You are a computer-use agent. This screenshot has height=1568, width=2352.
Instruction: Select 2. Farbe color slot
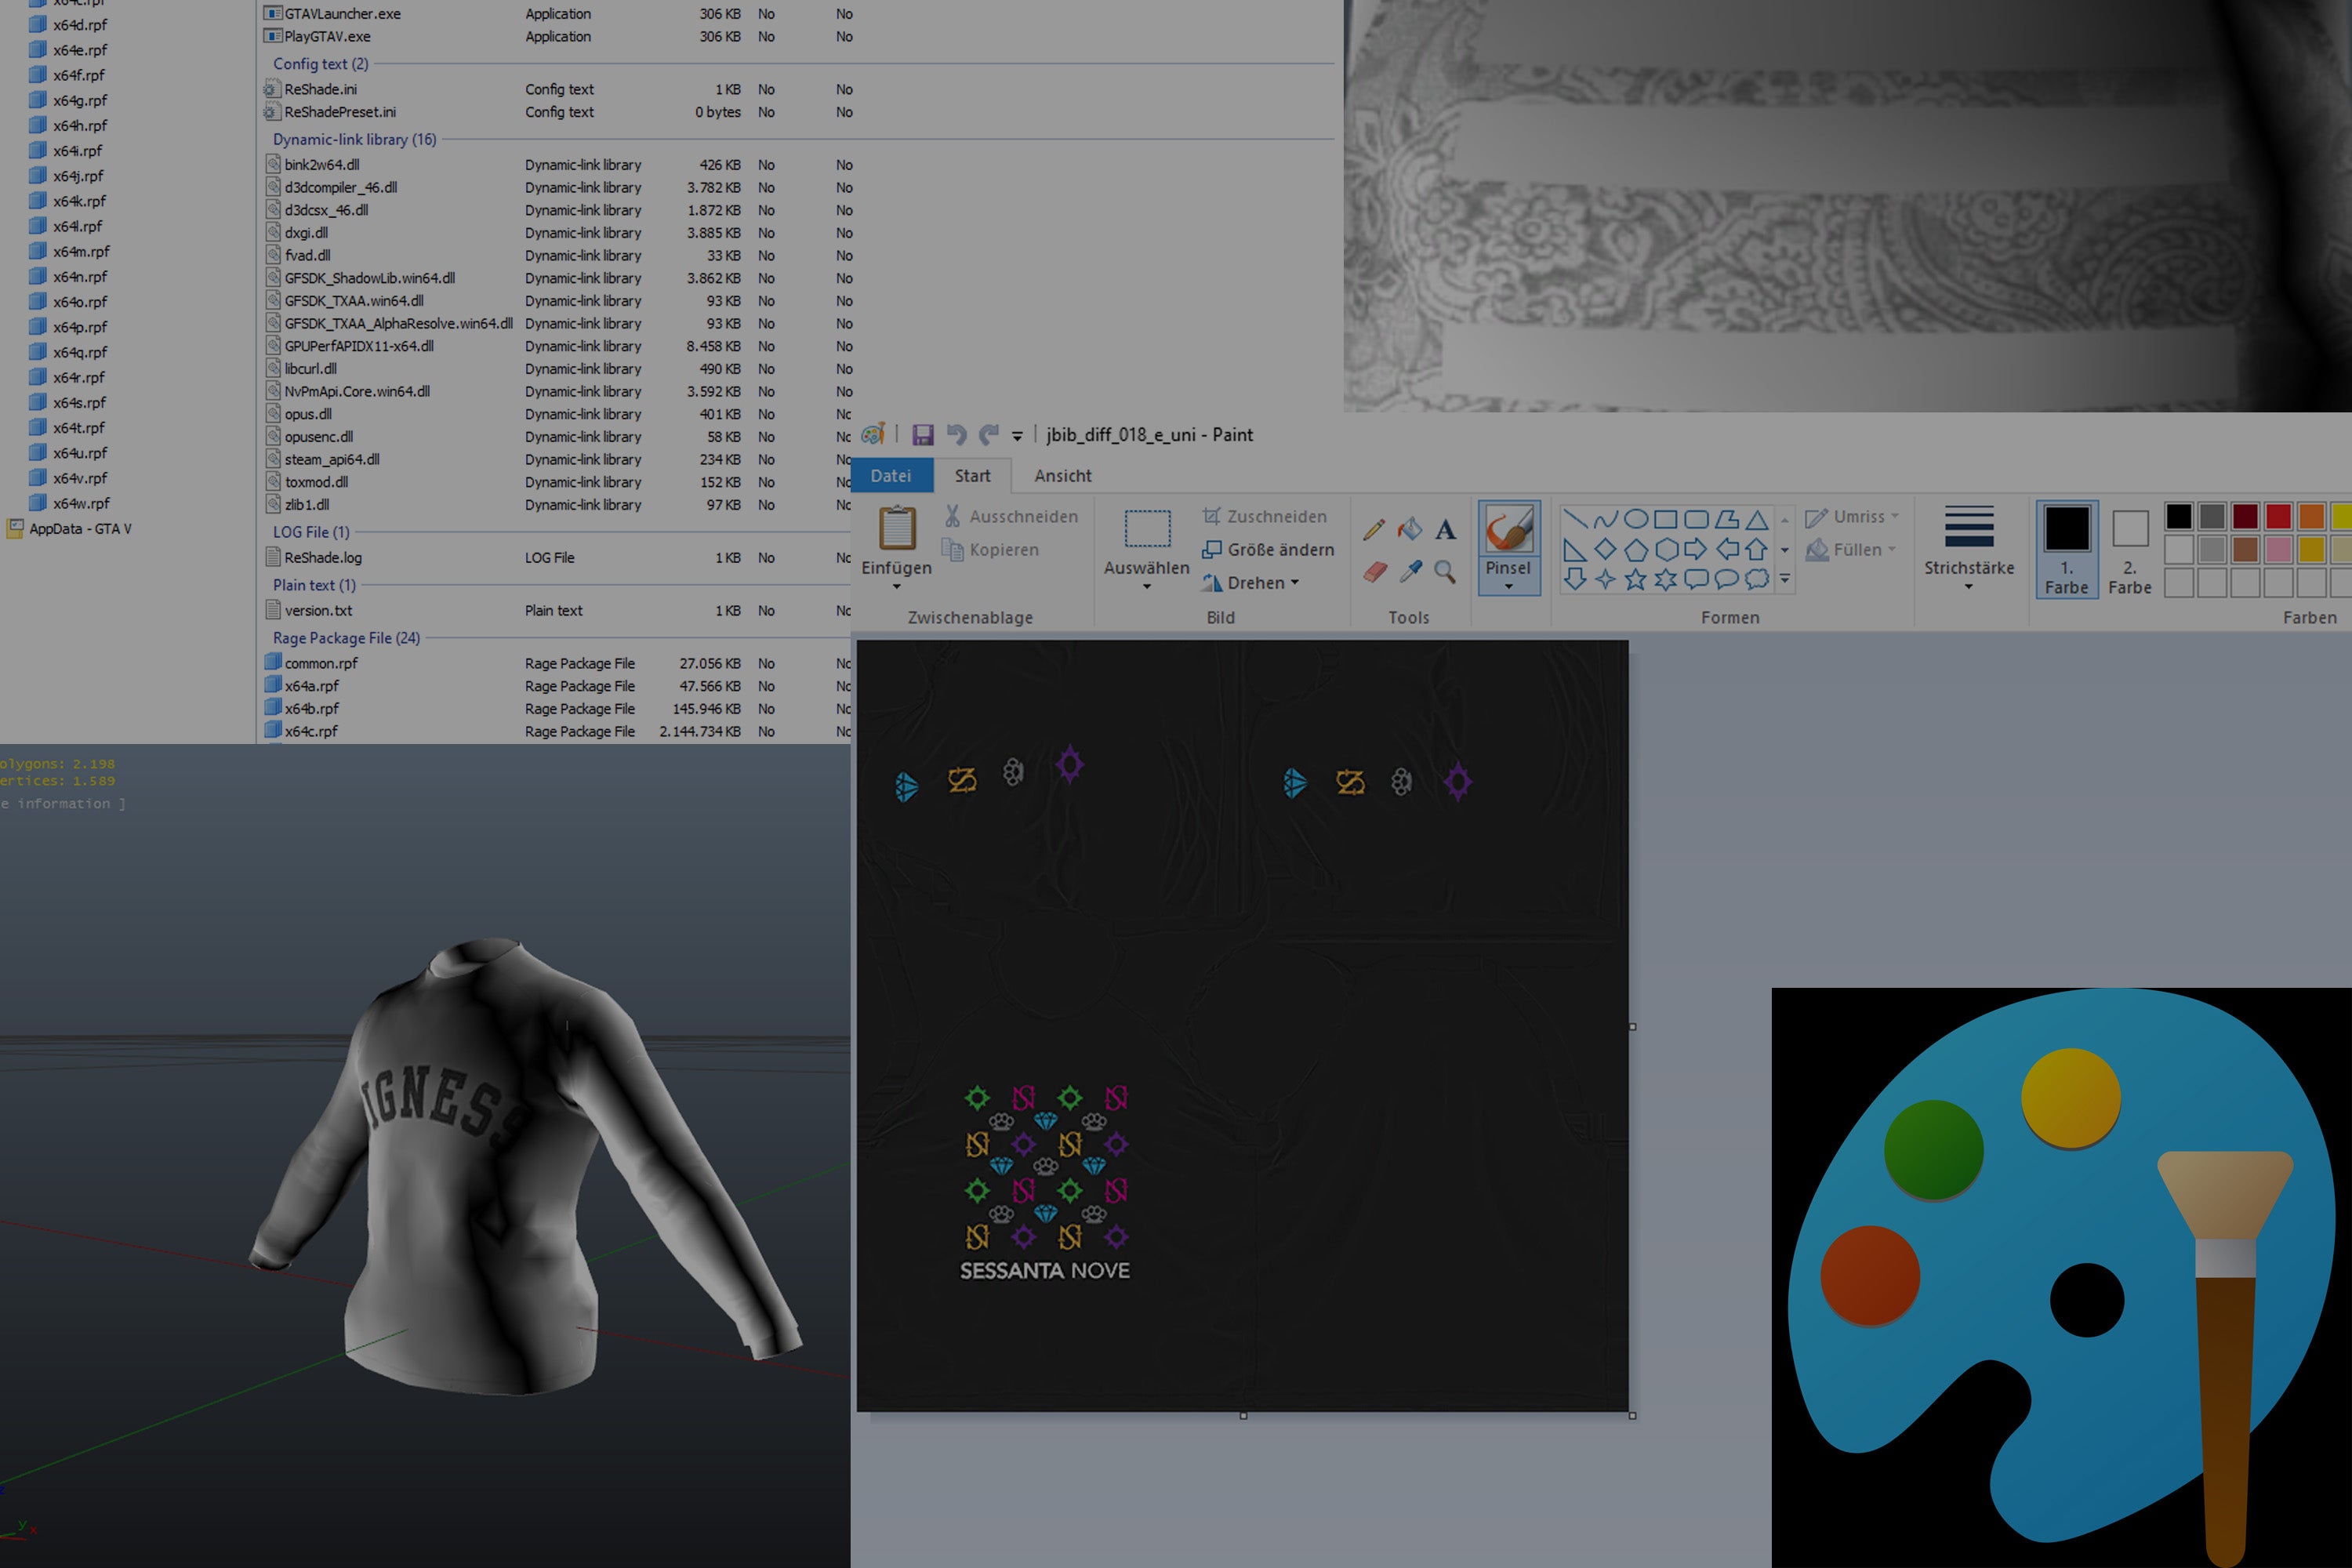[2129, 548]
